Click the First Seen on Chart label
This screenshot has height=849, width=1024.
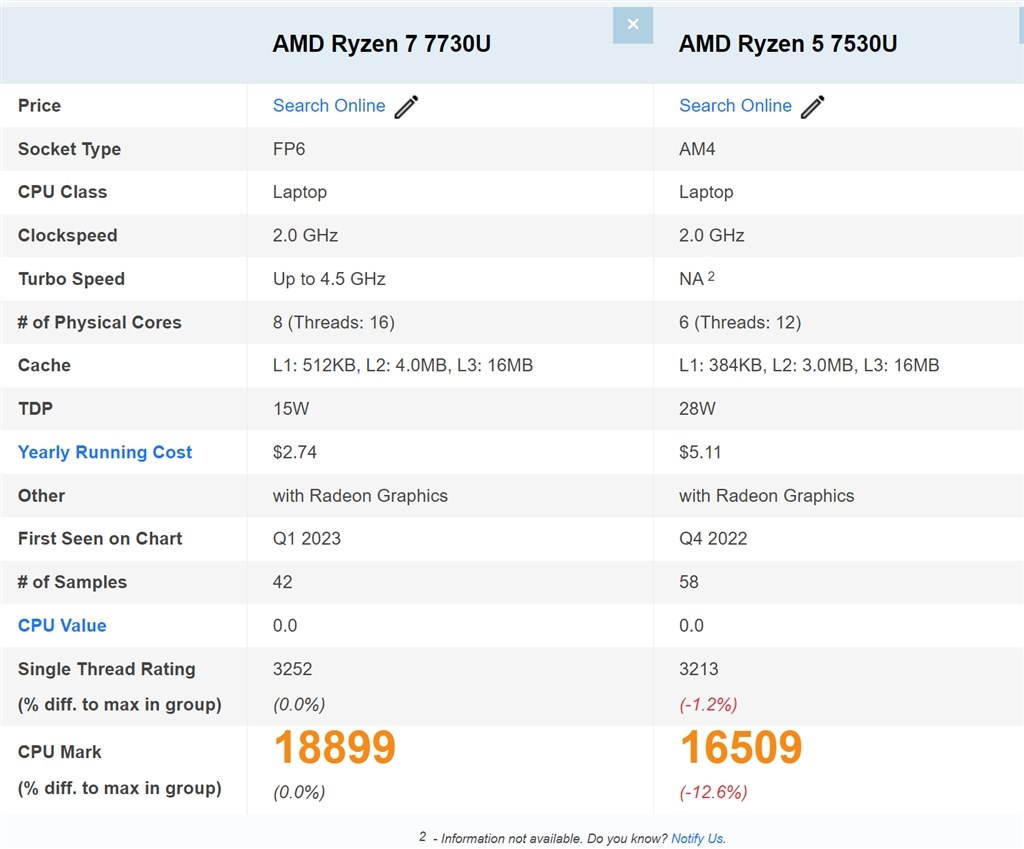pos(100,539)
